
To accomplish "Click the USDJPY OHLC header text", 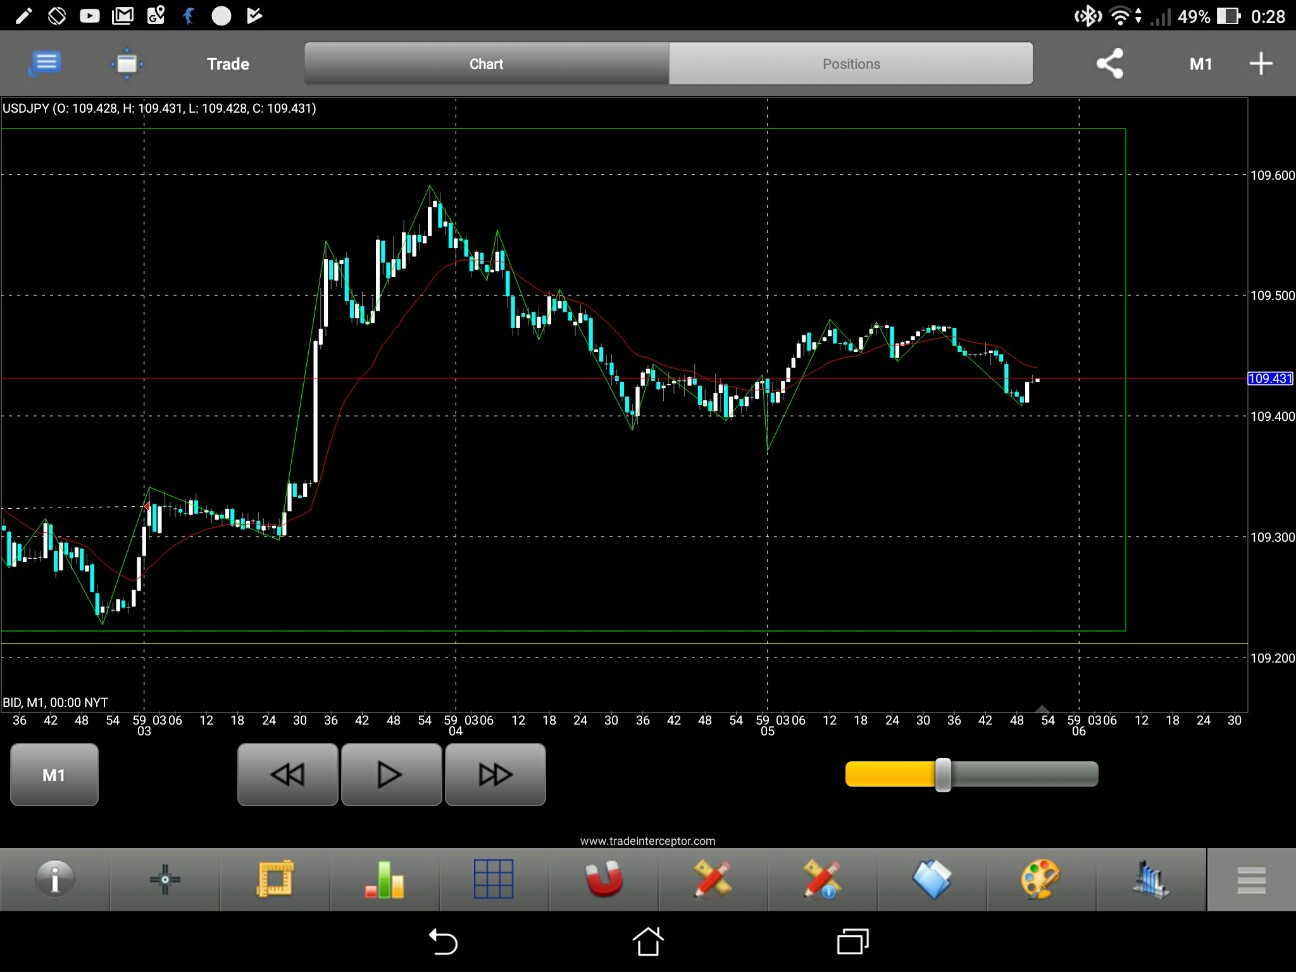I will (159, 108).
